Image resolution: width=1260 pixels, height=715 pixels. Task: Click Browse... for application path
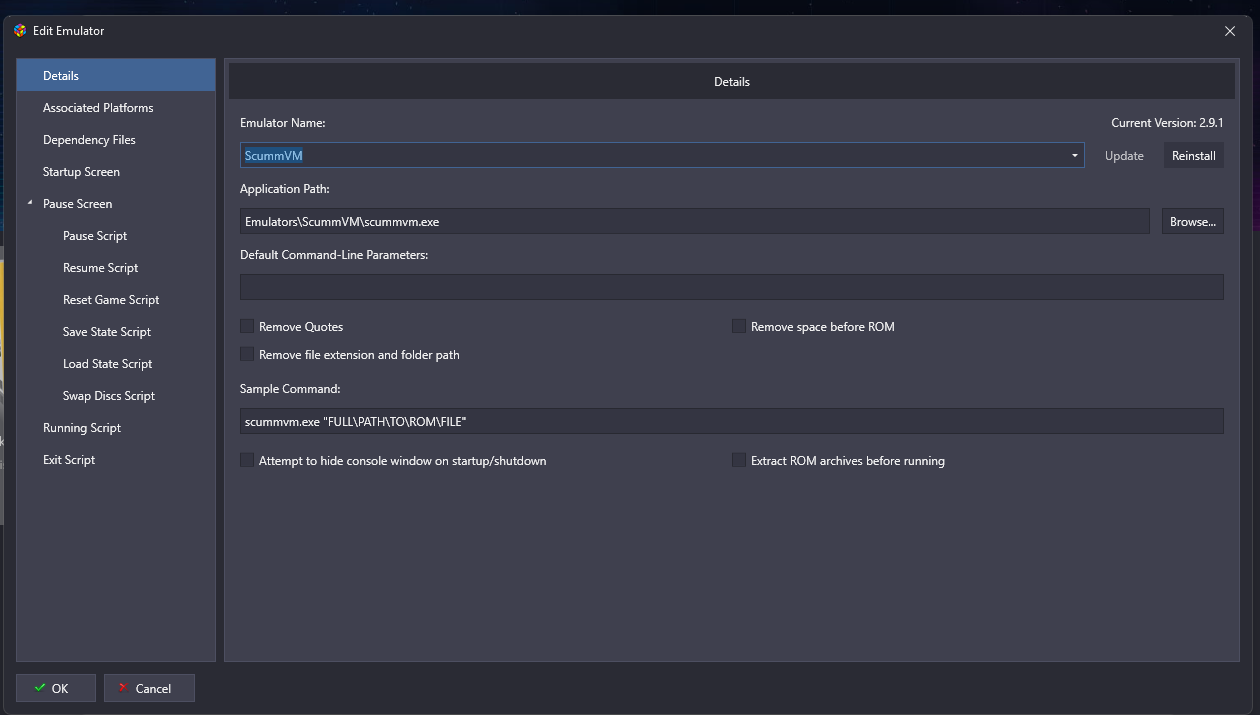(x=1192, y=221)
